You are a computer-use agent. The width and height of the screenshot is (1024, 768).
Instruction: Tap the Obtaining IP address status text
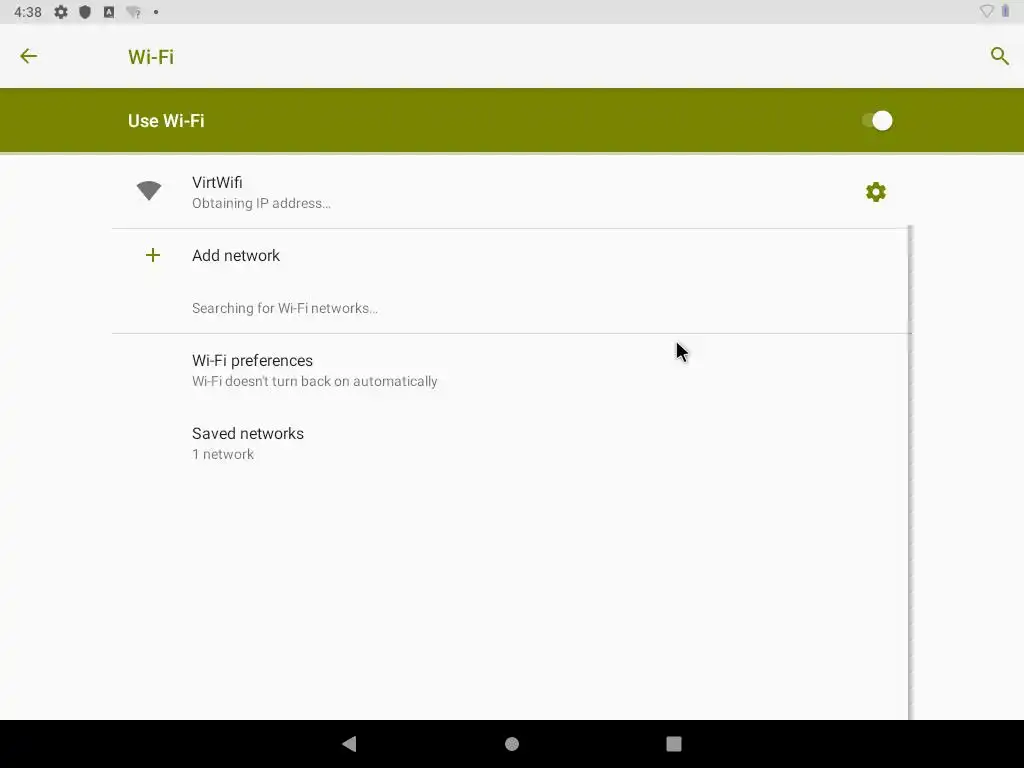click(x=261, y=203)
